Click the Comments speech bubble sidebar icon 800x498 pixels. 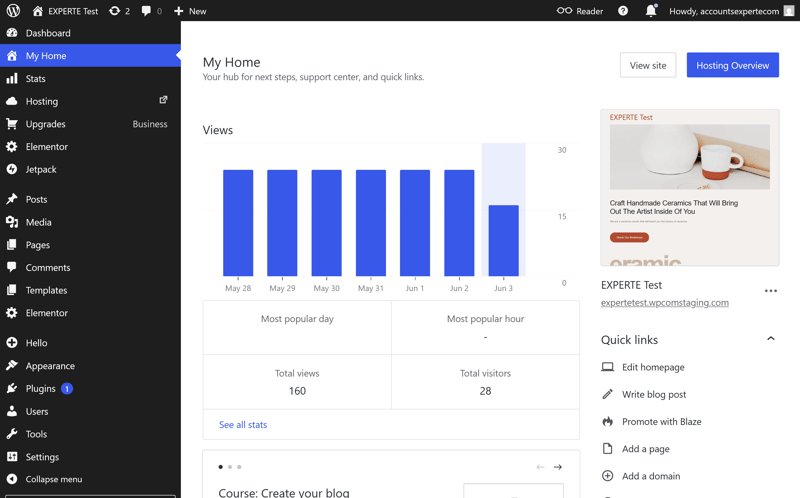point(12,267)
